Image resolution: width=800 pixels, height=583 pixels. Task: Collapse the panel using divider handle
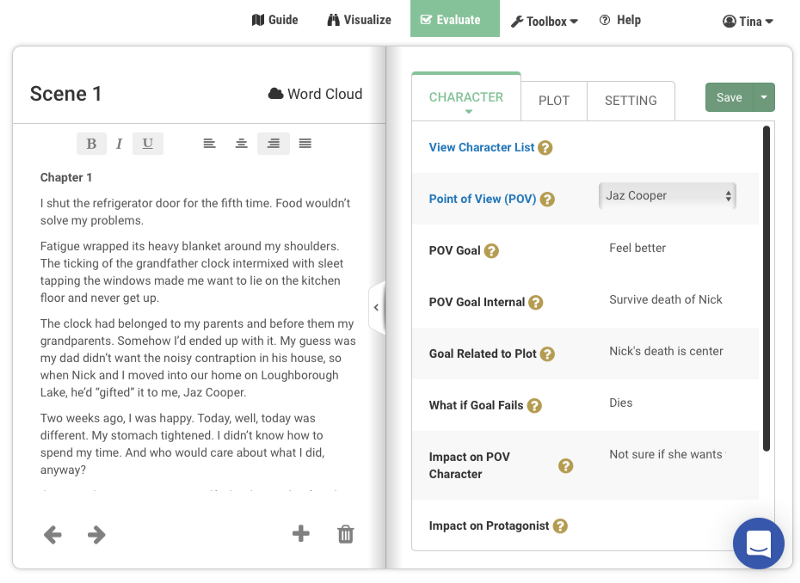tap(377, 308)
